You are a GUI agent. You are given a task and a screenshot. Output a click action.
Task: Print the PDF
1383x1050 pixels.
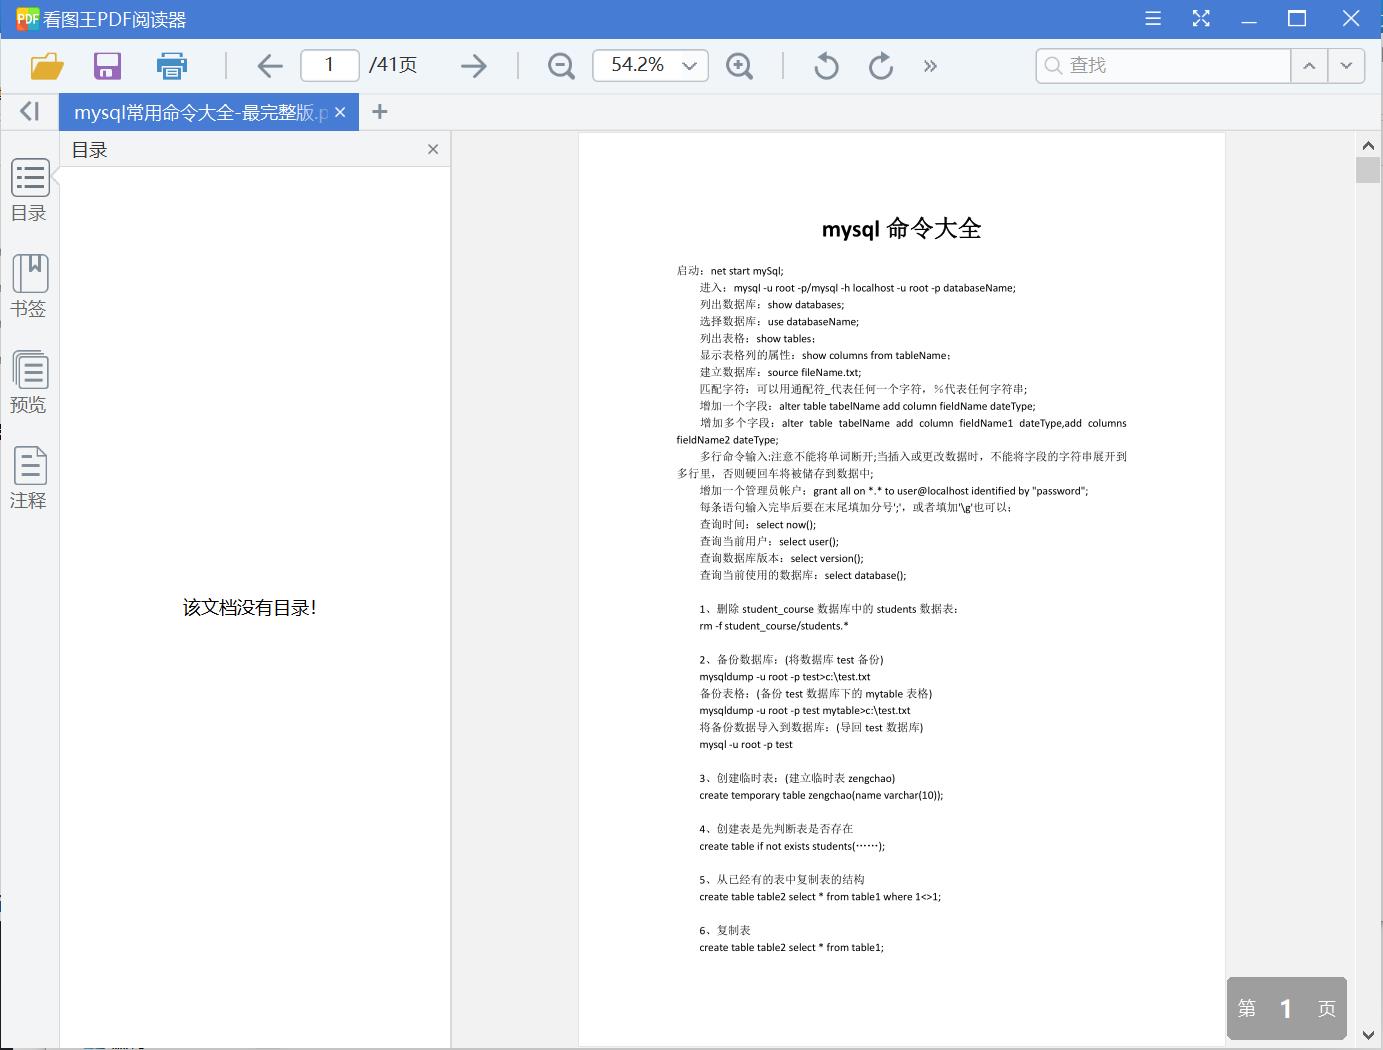coord(171,65)
